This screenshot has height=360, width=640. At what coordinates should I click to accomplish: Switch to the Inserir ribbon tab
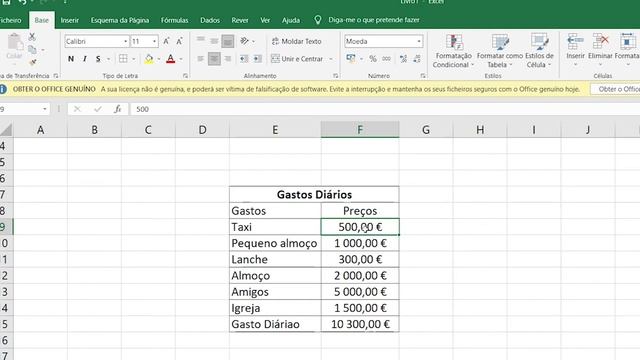(69, 20)
